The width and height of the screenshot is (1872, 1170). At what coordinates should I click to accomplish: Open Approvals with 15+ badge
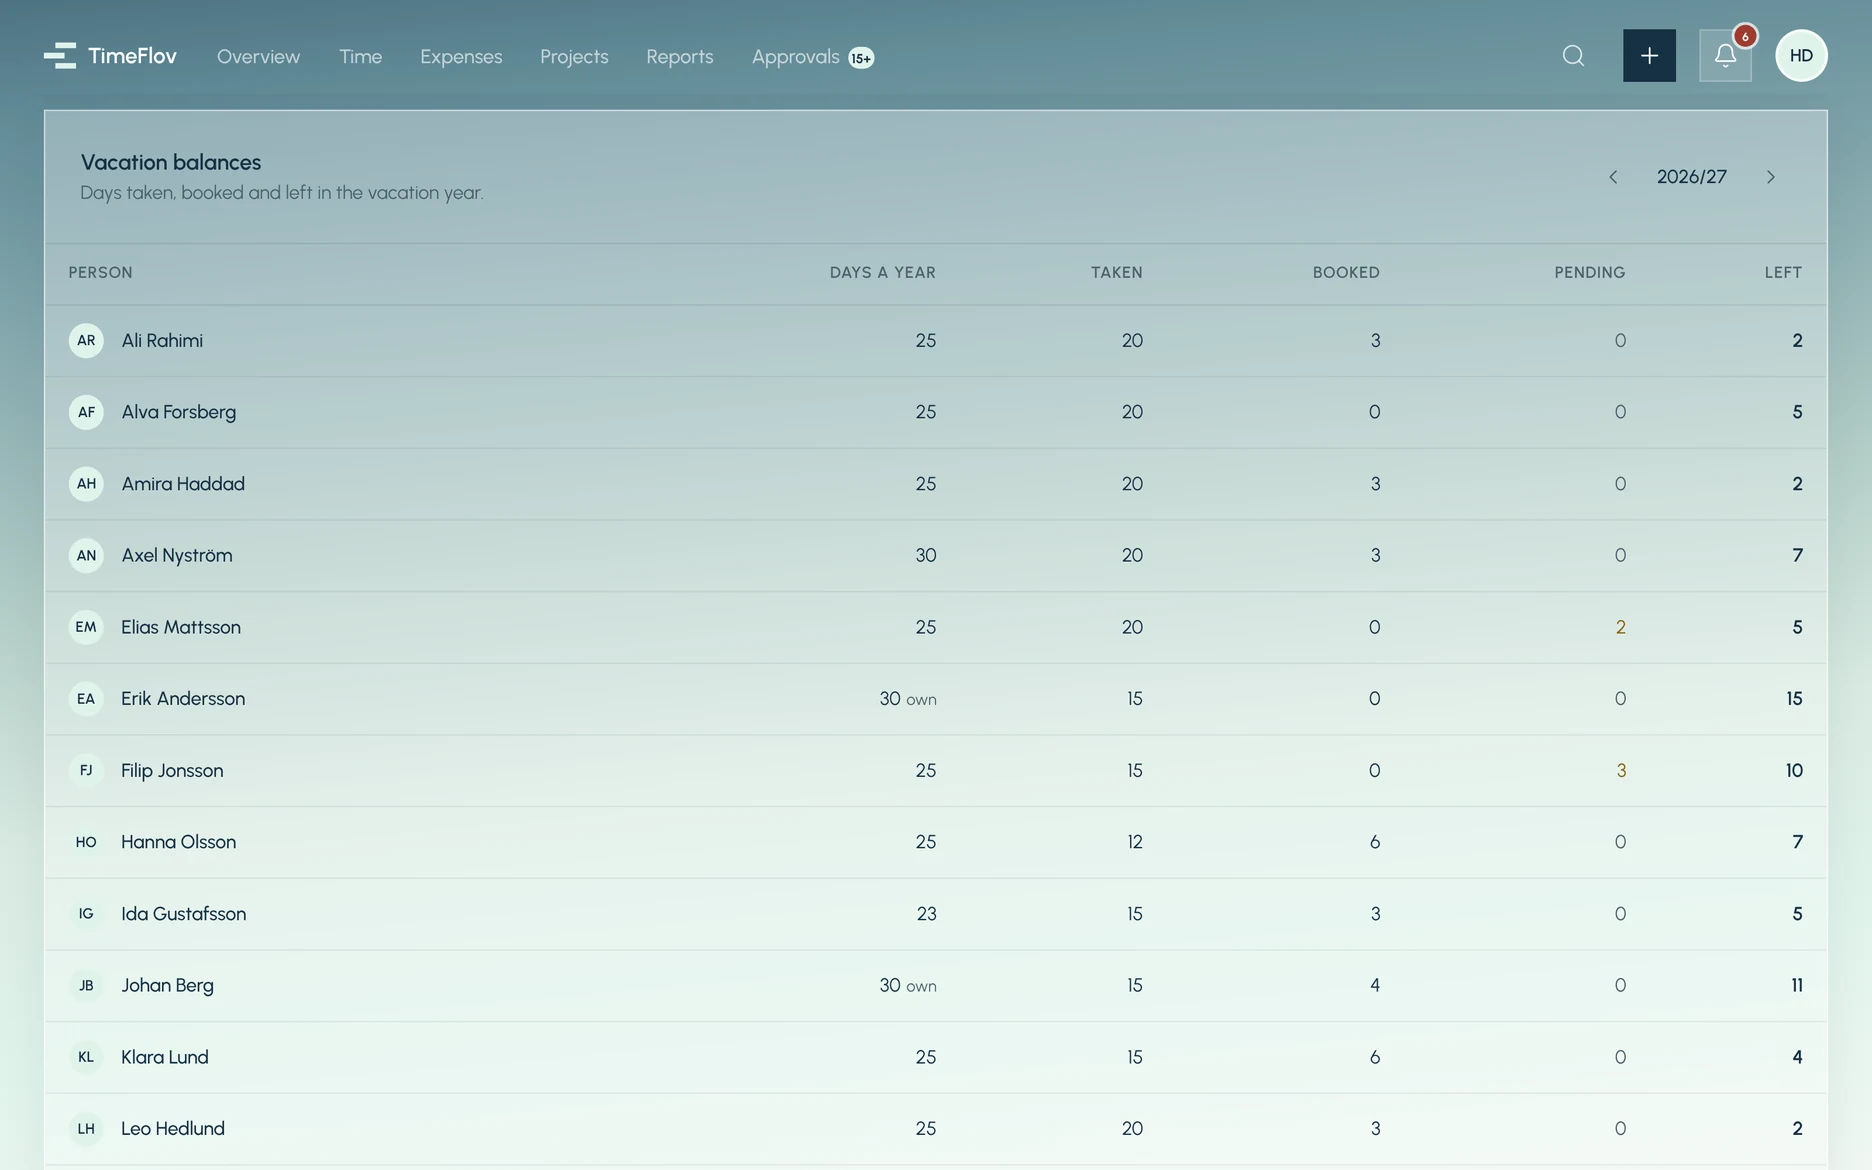pyautogui.click(x=813, y=57)
